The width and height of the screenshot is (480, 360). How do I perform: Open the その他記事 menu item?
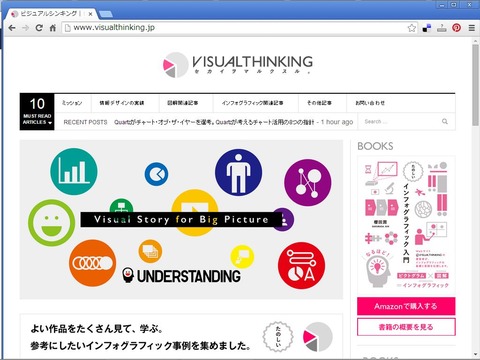pos(319,103)
